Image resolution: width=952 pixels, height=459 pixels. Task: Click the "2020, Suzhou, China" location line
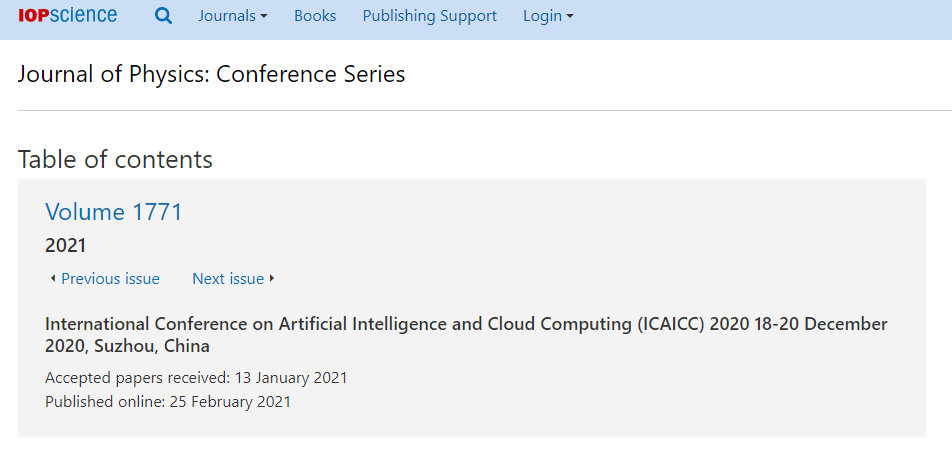click(x=128, y=347)
